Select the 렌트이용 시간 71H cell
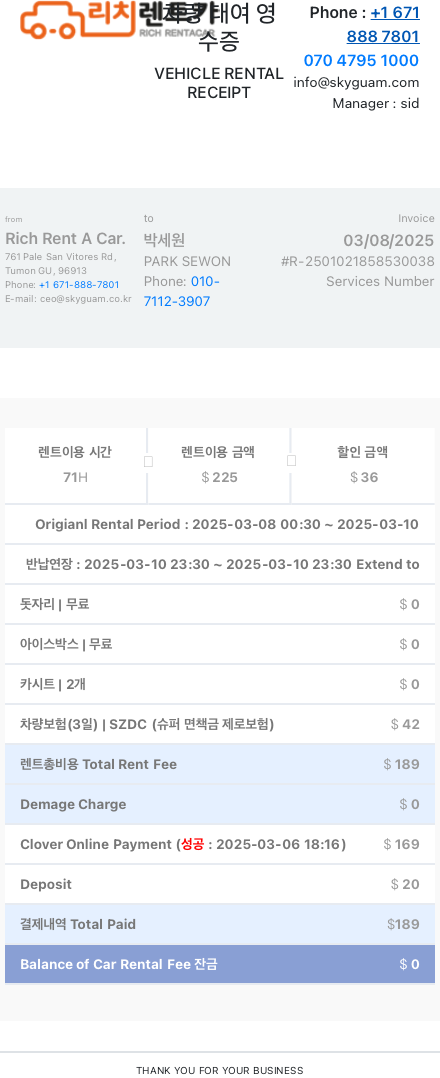The height and width of the screenshot is (1078, 440). point(75,465)
